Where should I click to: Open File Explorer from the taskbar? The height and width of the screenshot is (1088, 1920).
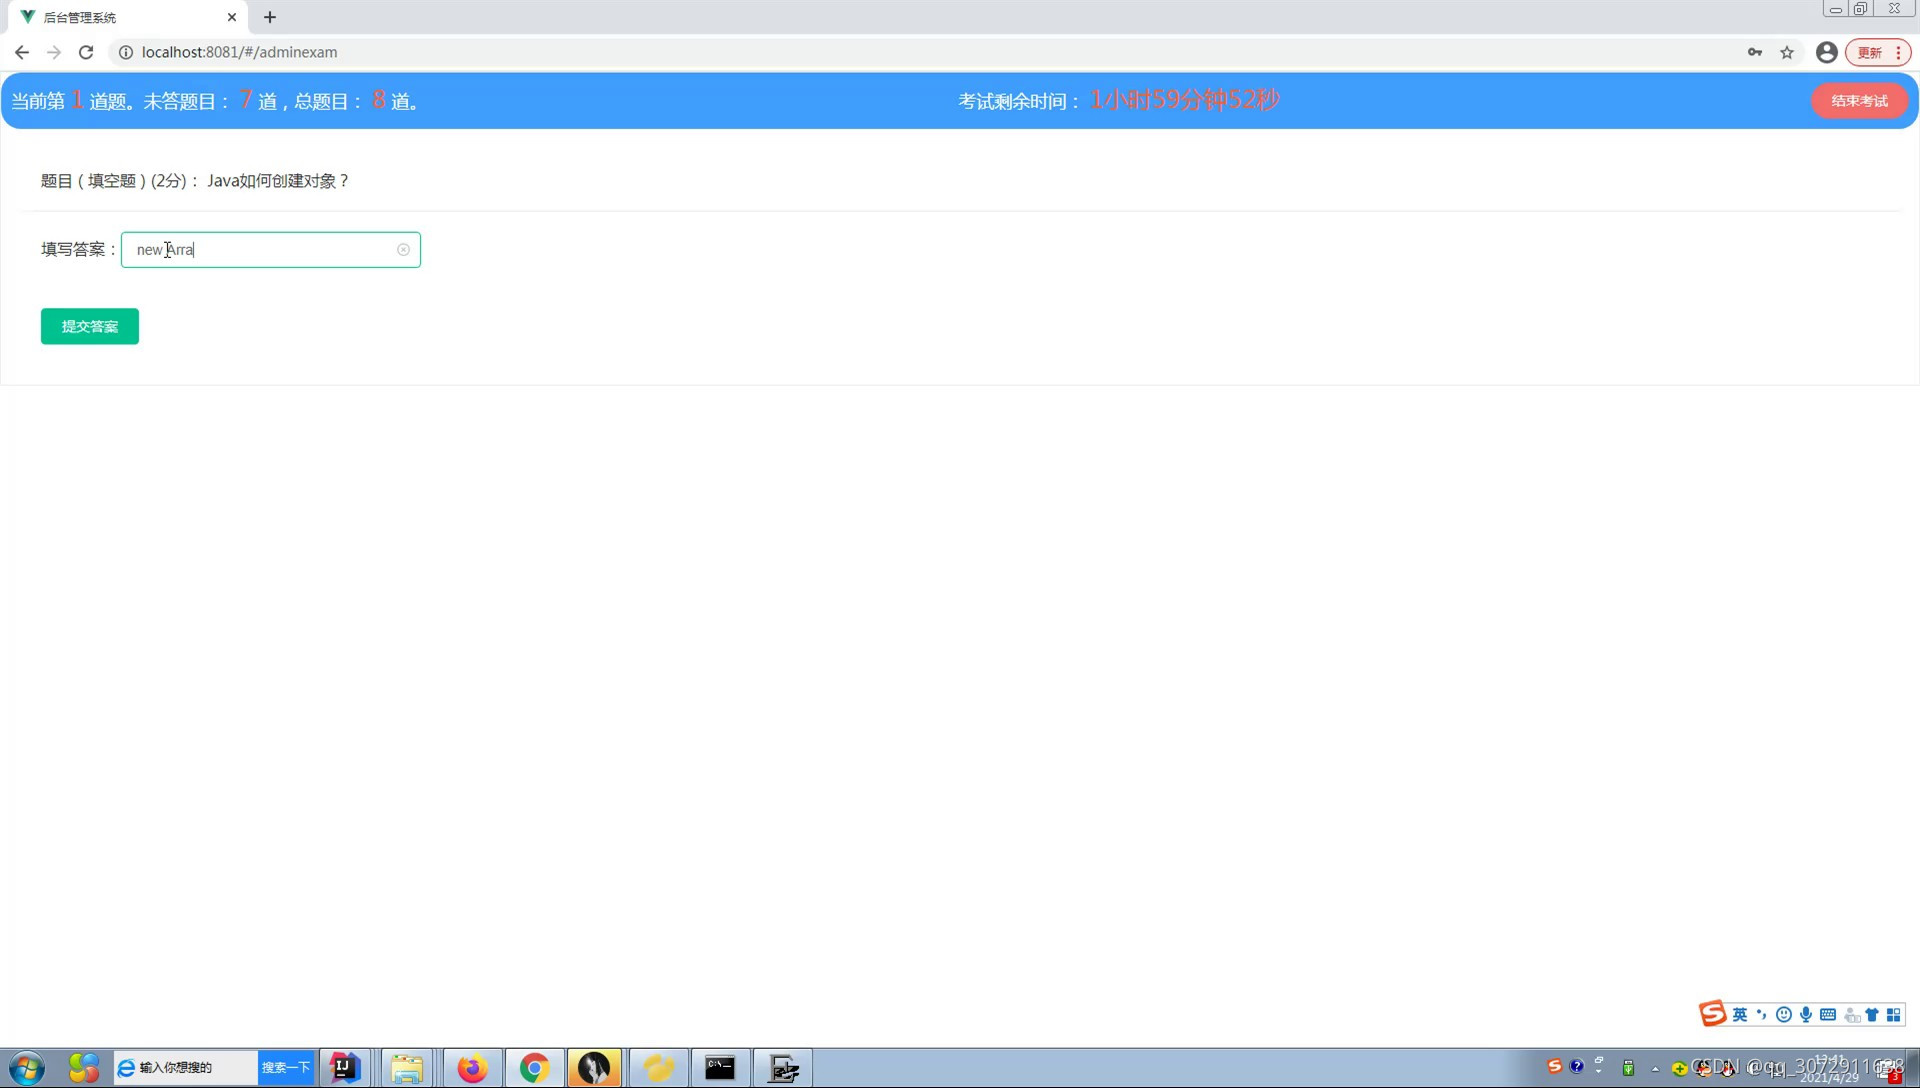pyautogui.click(x=407, y=1068)
